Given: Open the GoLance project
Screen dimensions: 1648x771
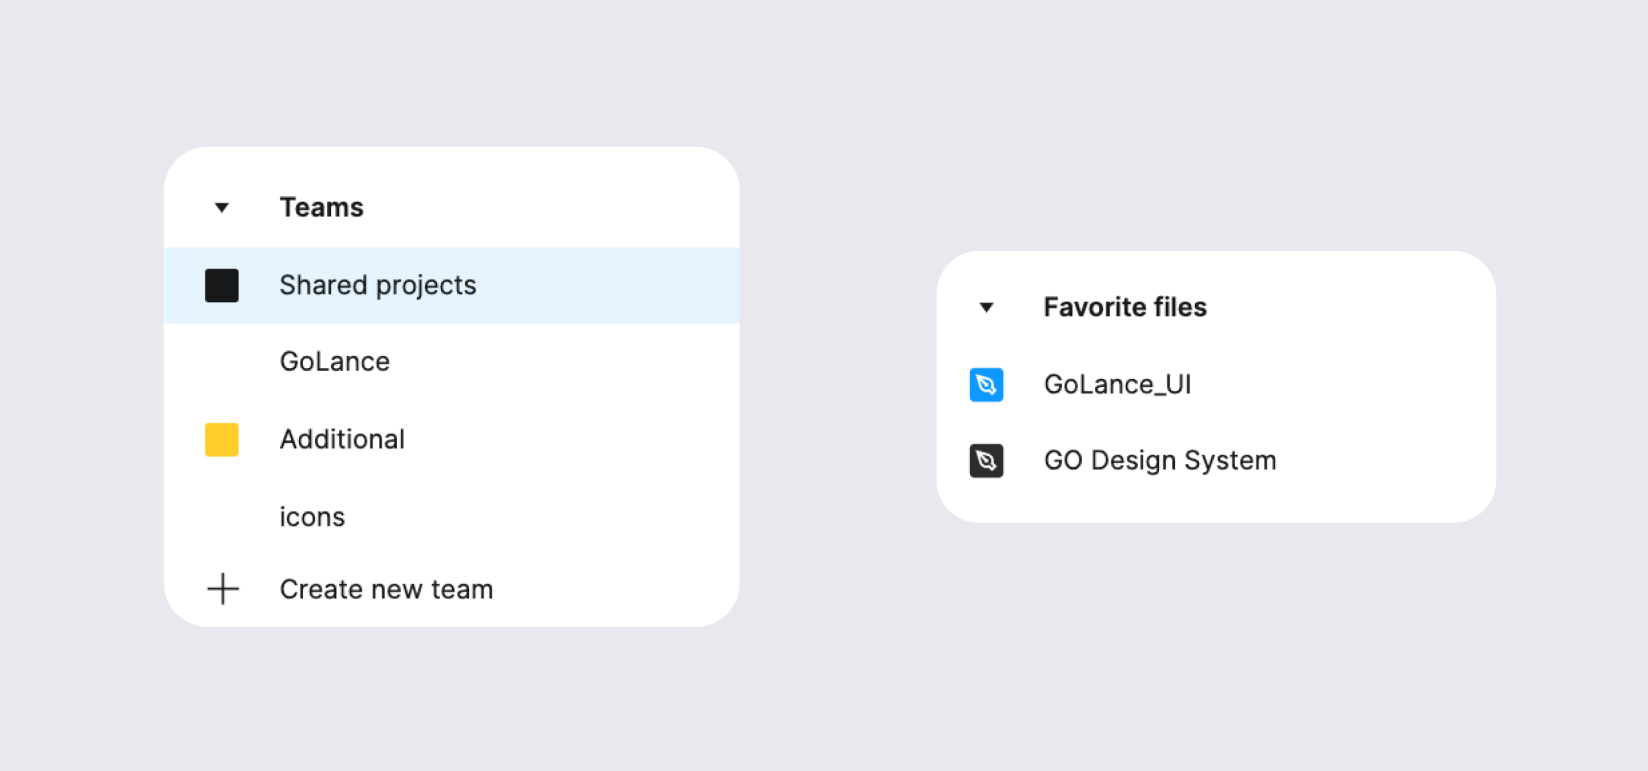Looking at the screenshot, I should click(334, 361).
